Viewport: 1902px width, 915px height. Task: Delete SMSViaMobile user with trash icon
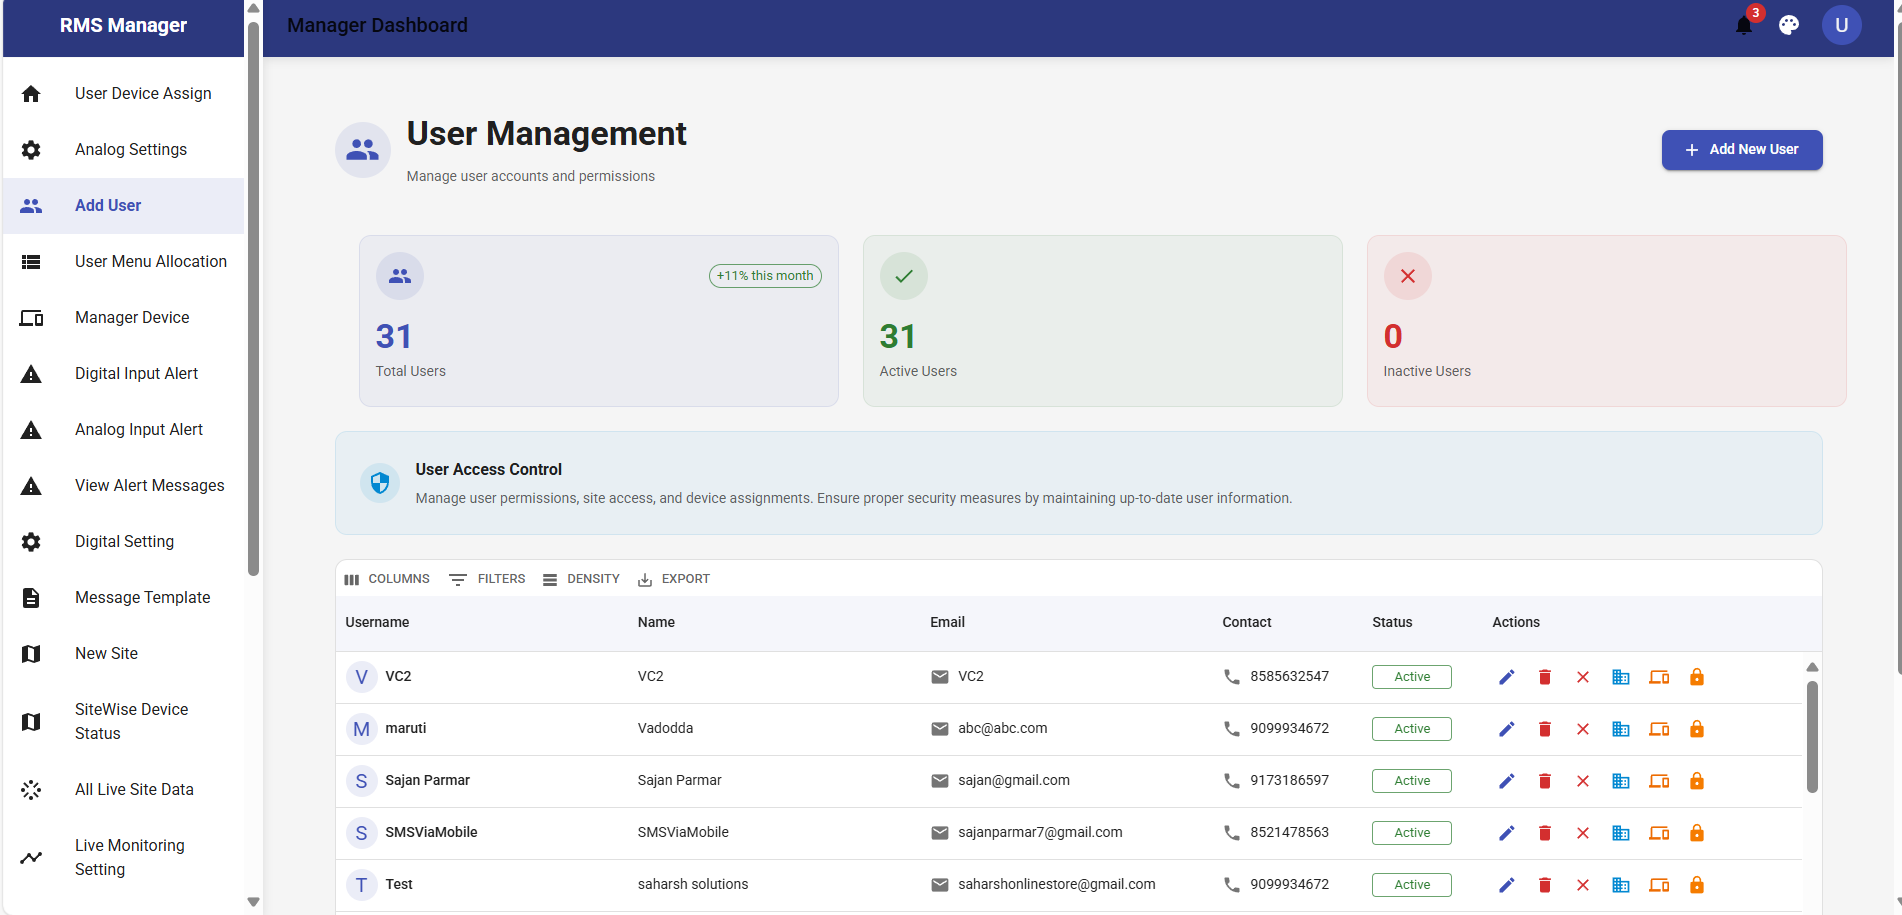tap(1544, 833)
